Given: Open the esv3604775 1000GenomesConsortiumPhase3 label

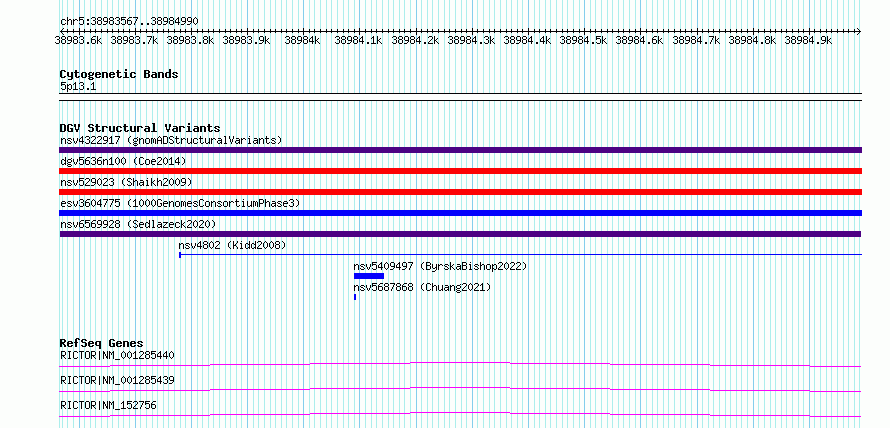Looking at the screenshot, I should pos(180,203).
